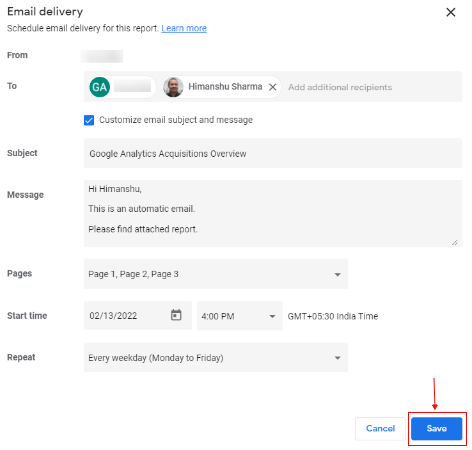Open the start date calendar picker icon
472x450 pixels.
point(176,315)
